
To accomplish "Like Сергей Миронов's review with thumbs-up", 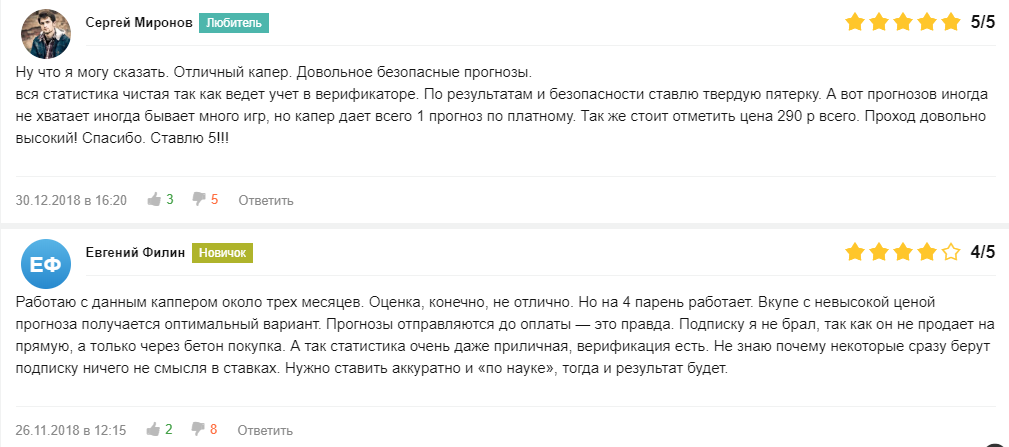I will (x=154, y=200).
